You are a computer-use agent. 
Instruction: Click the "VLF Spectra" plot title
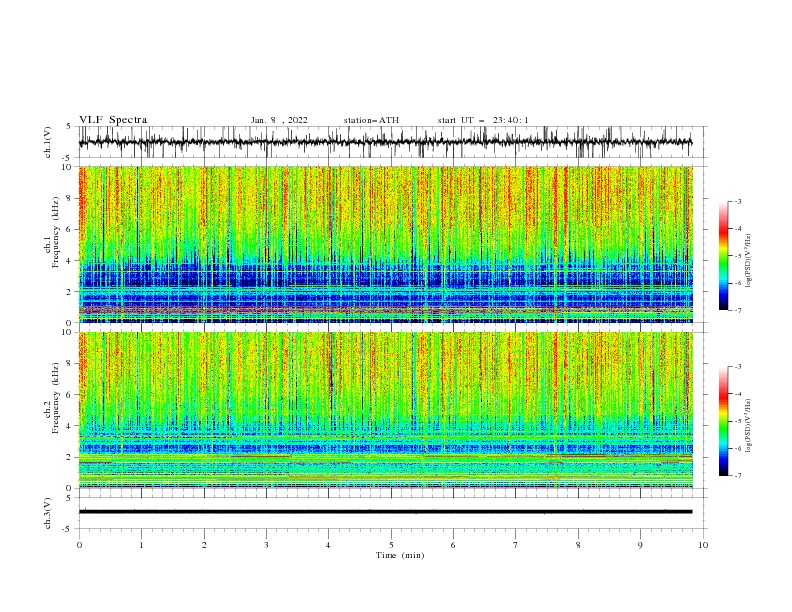coord(113,120)
